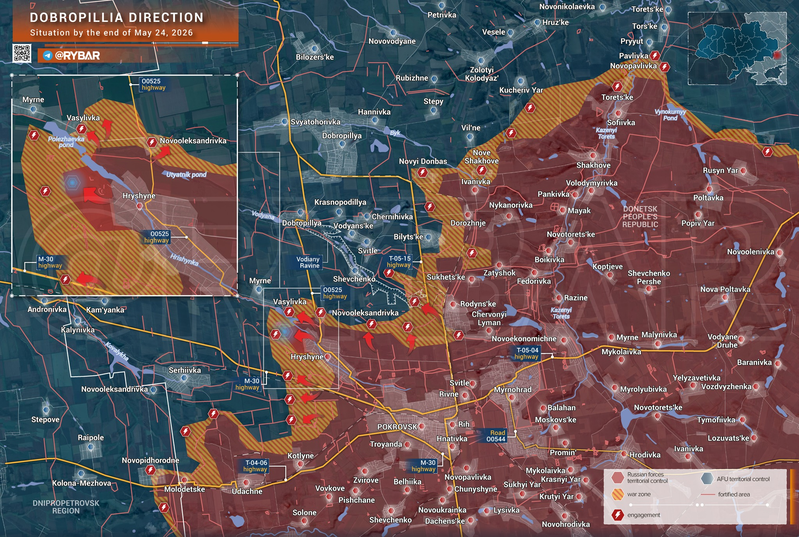Click the DNIPROPETROVSK REGION label
The image size is (799, 537).
tap(66, 506)
